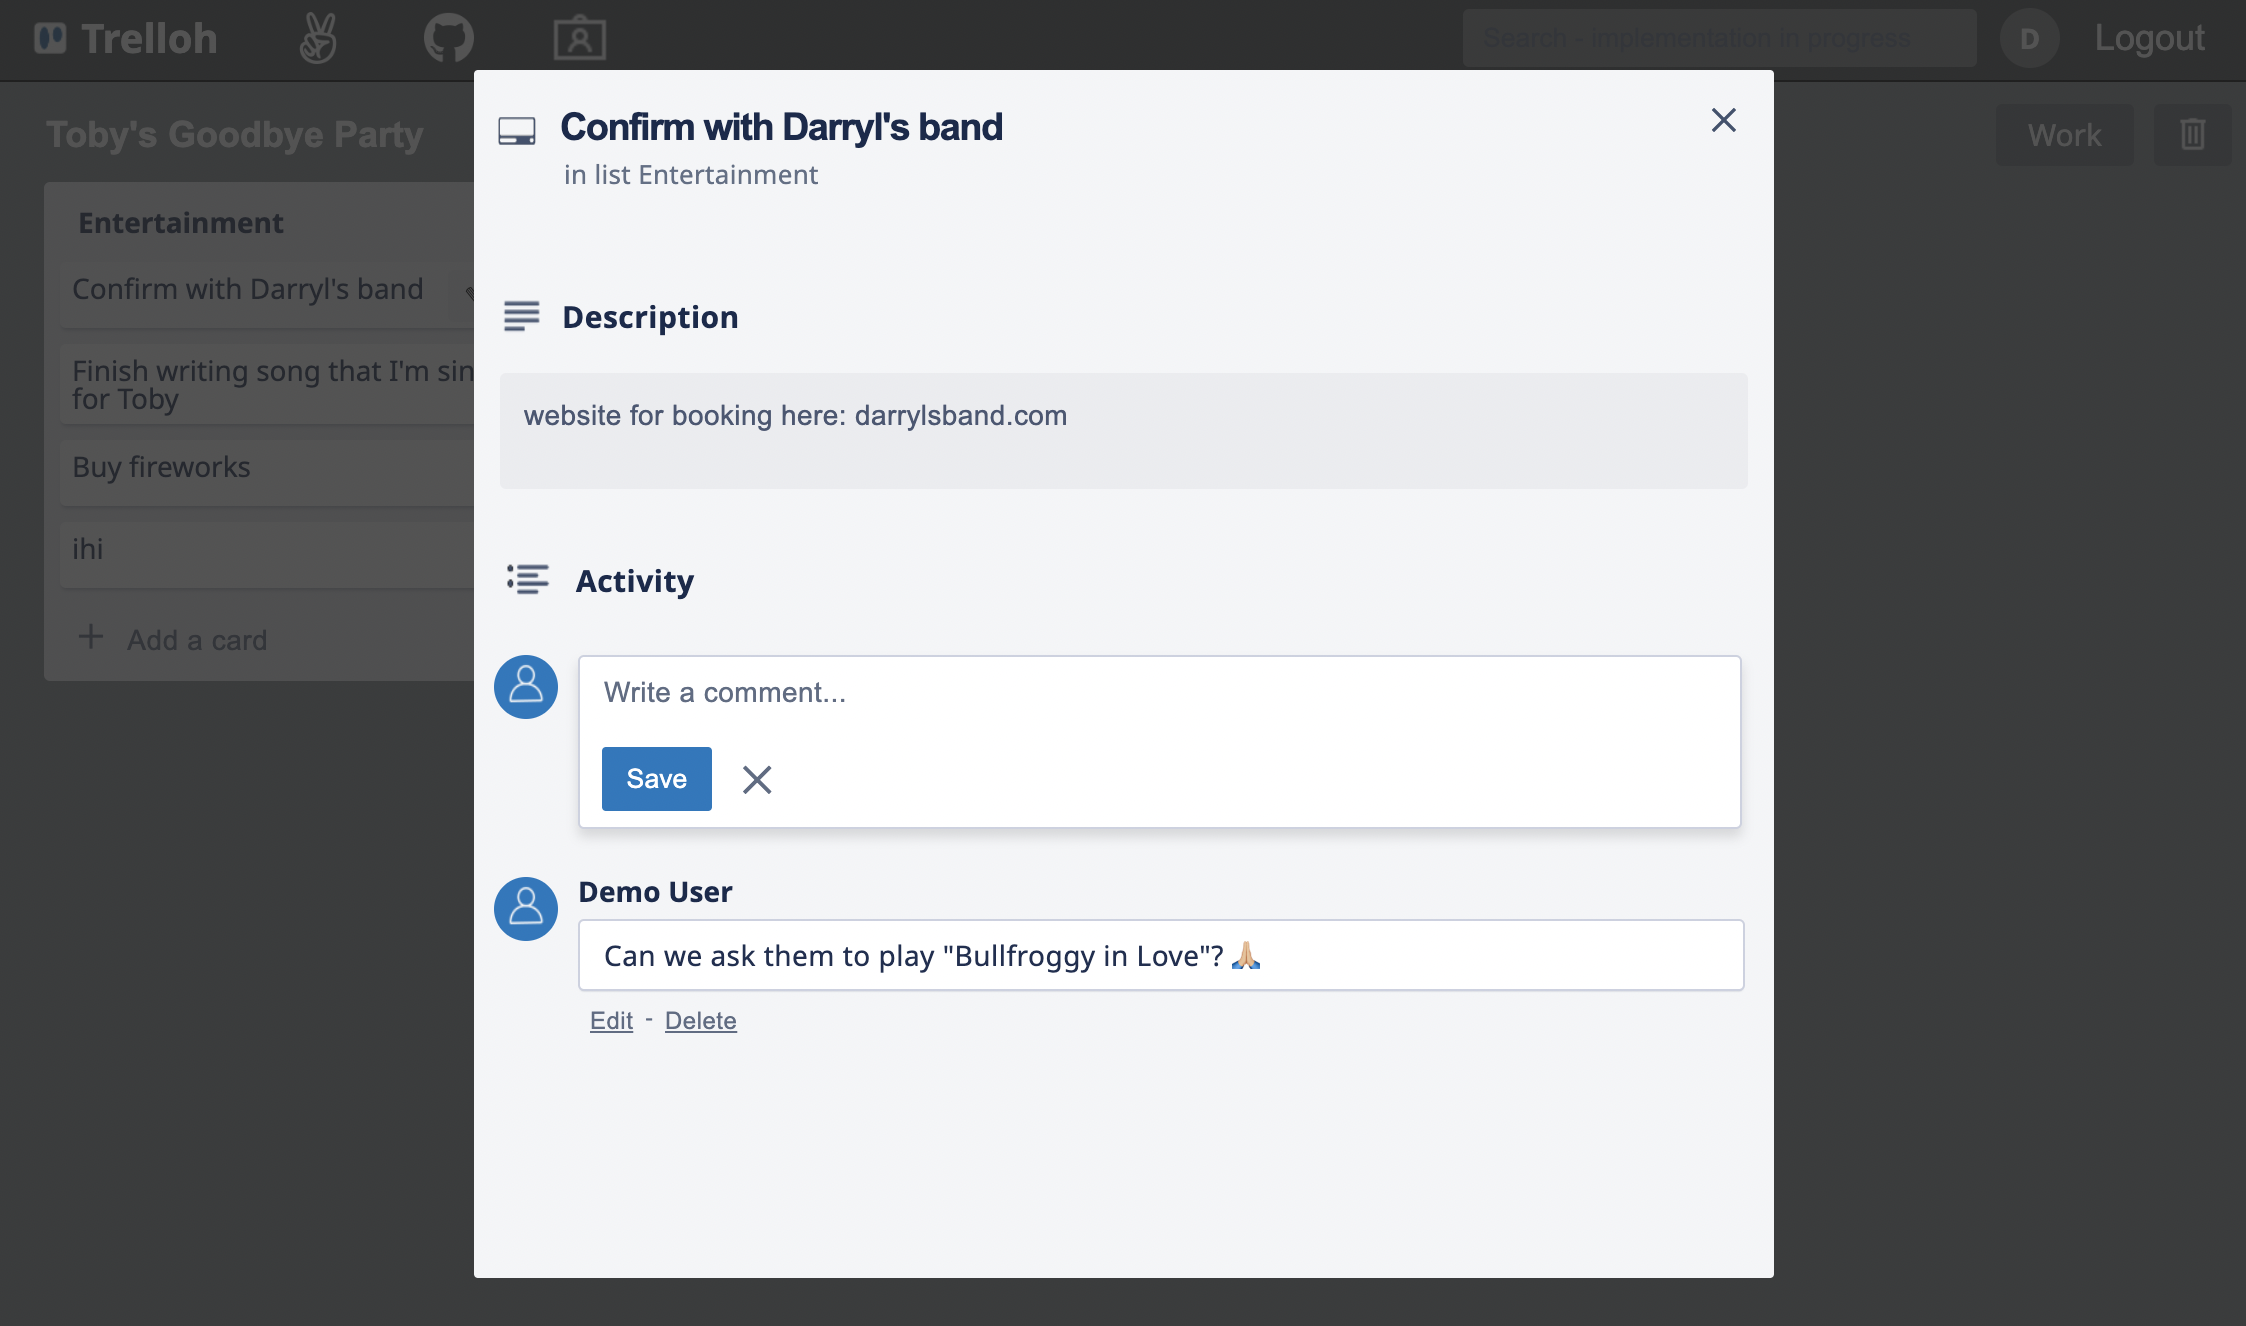Select the Entertainment list header

point(180,222)
